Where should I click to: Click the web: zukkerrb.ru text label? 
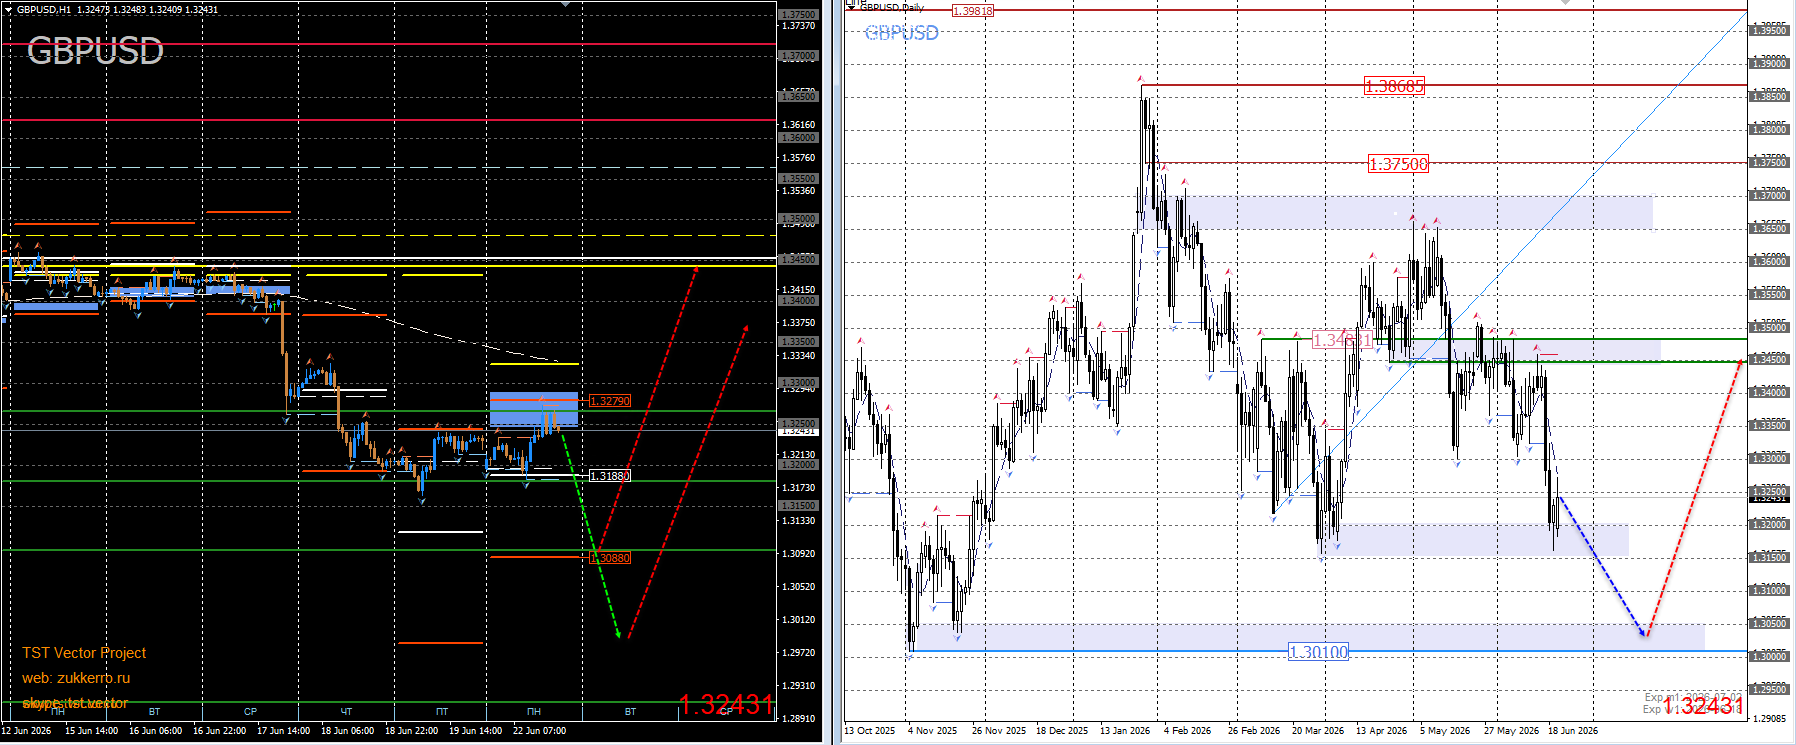[76, 678]
